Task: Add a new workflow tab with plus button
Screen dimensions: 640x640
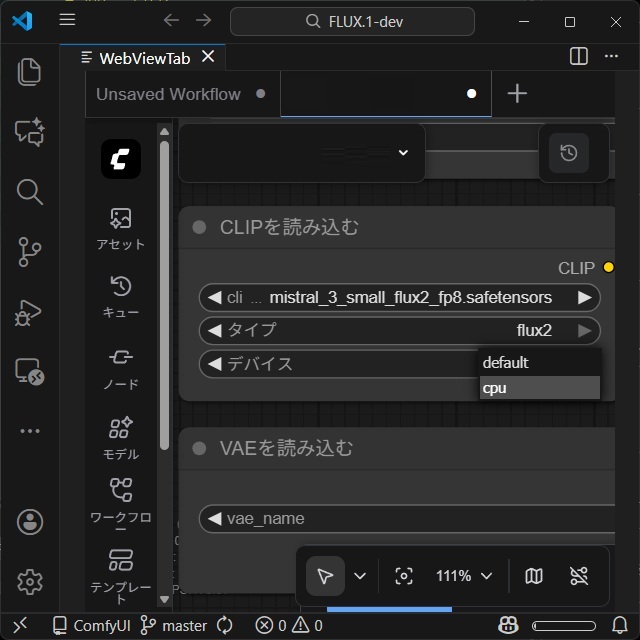Action: [517, 94]
